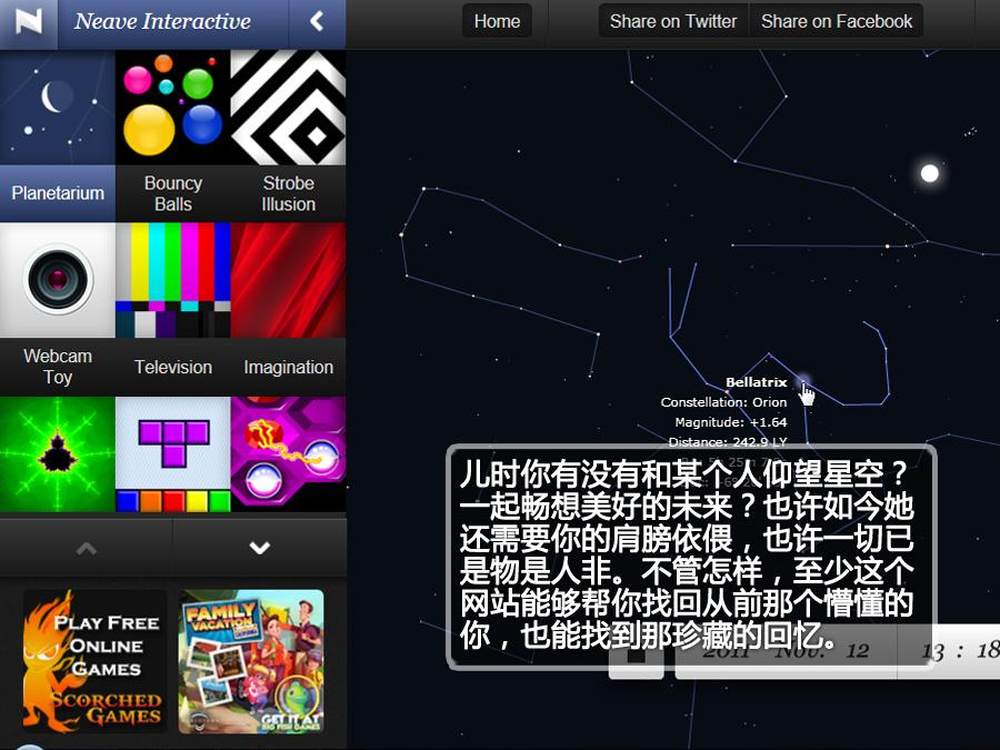Open the Imagination red waves icon

tap(288, 280)
